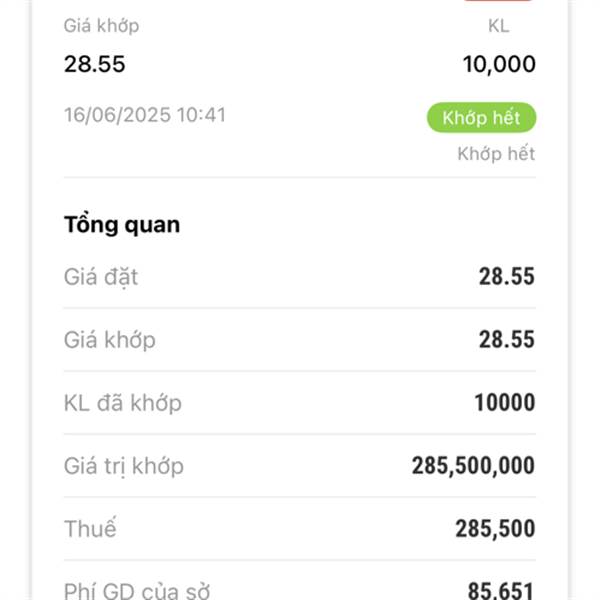Tap the KL column header
Screen dimensions: 600x600
point(499,26)
